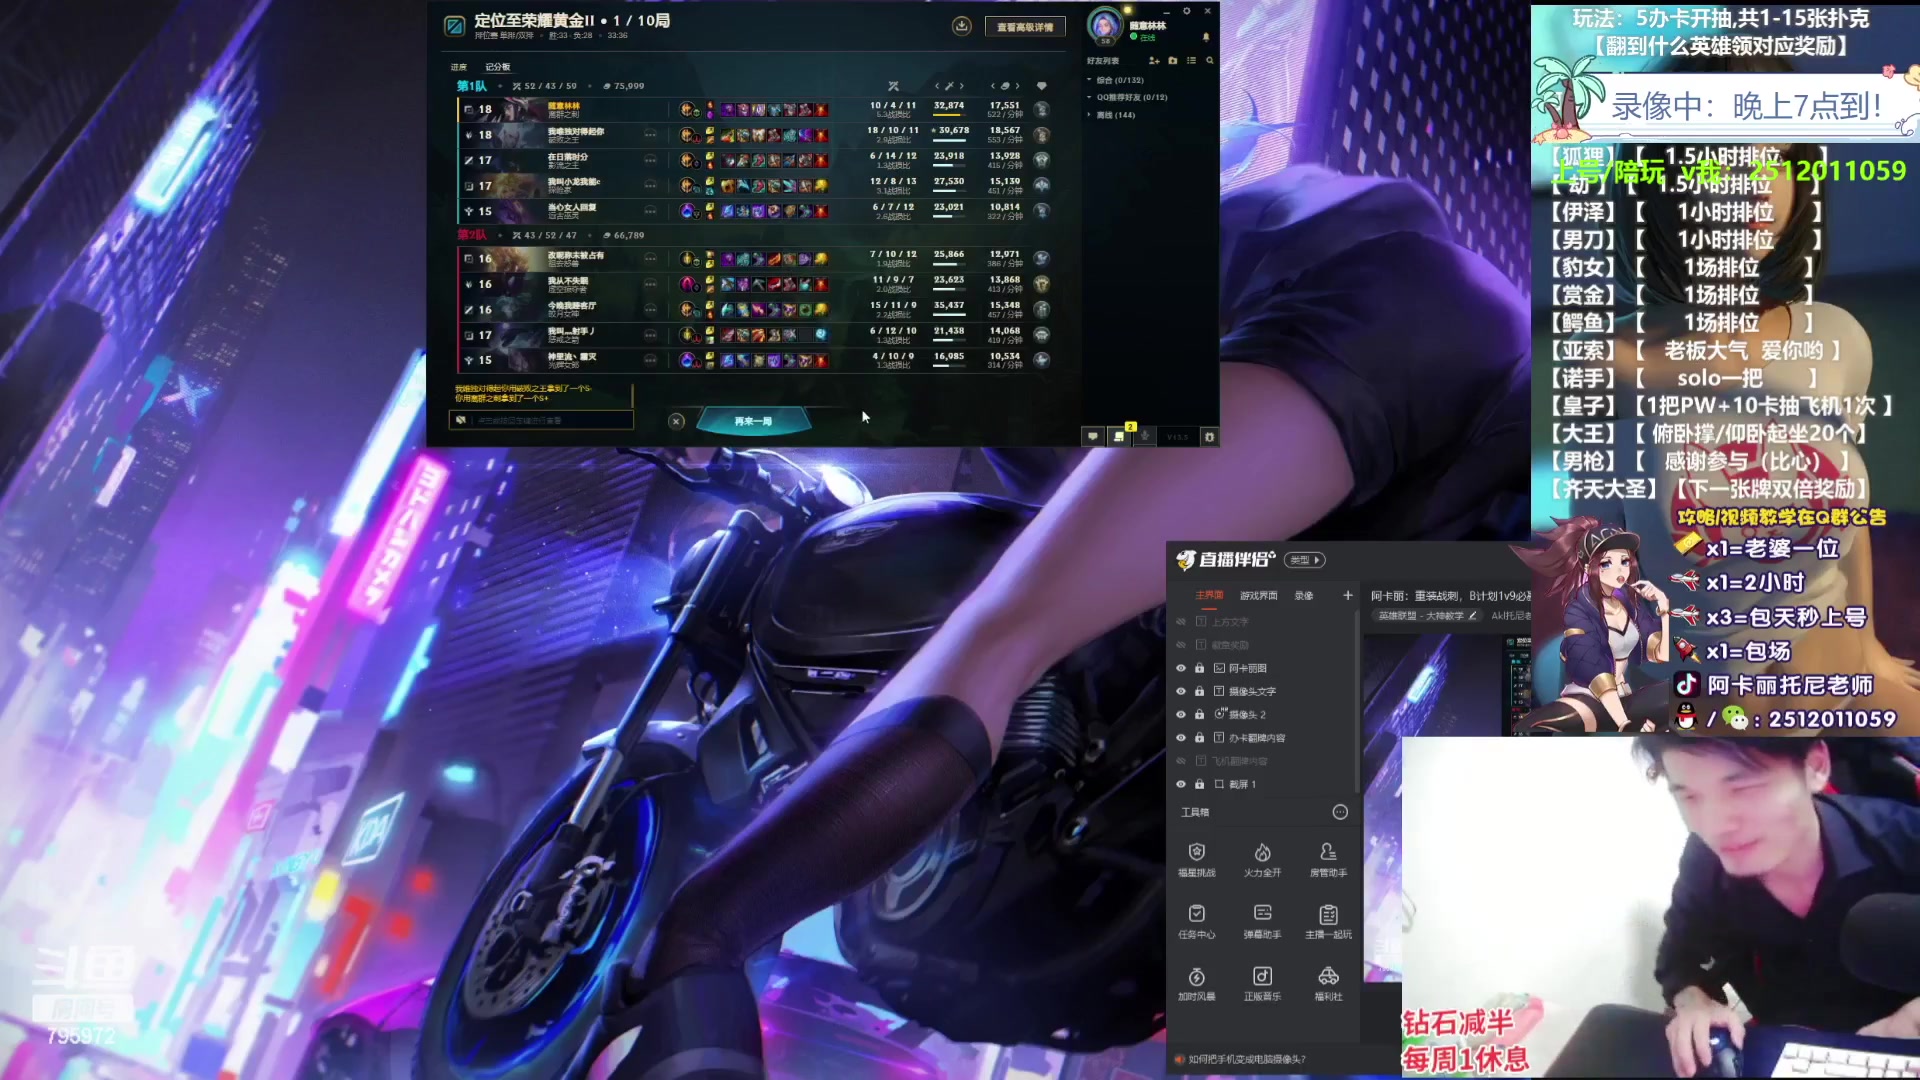This screenshot has width=1920, height=1080.
Task: Open 工具箱 more options button
Action: click(x=1340, y=812)
